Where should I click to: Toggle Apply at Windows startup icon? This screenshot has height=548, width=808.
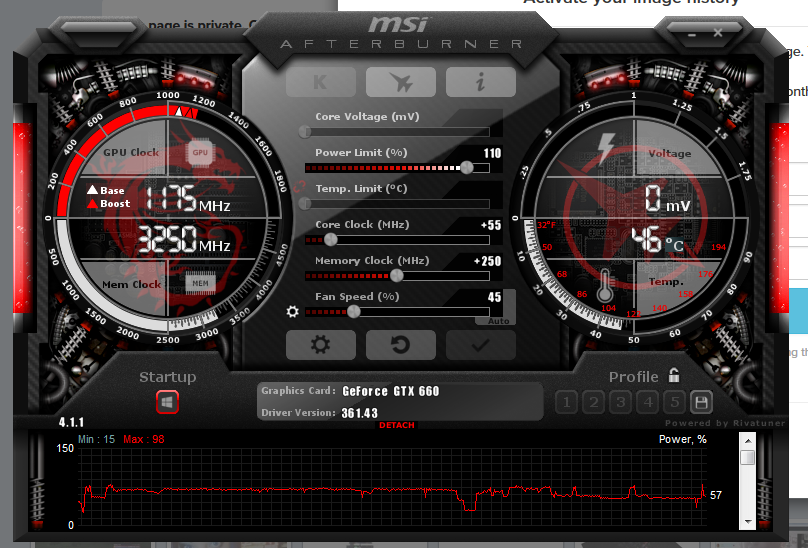(x=167, y=402)
